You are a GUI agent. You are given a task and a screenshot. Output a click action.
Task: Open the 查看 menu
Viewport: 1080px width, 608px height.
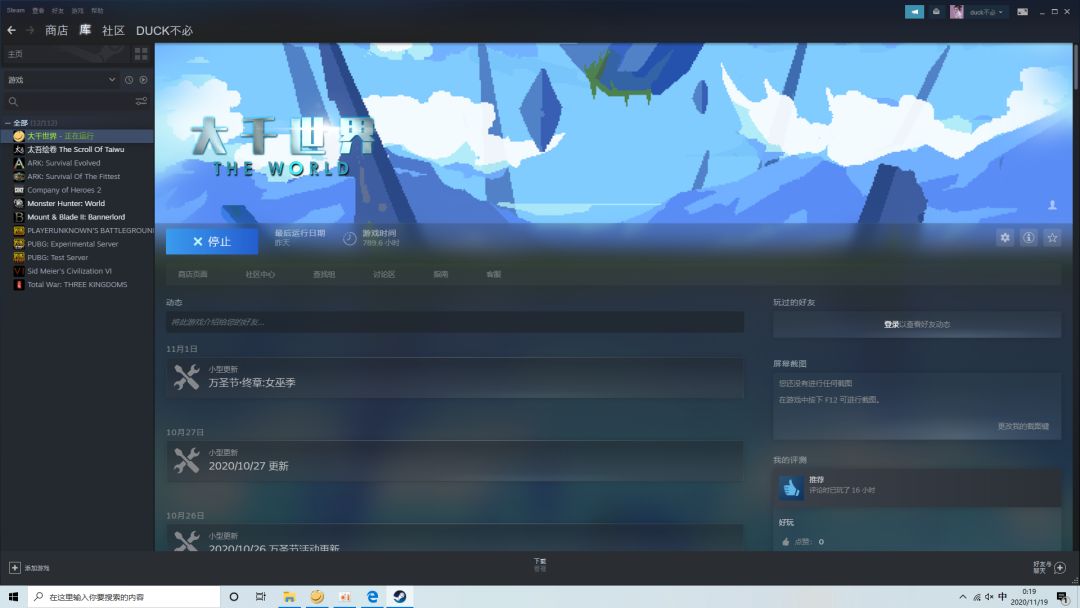tap(38, 10)
